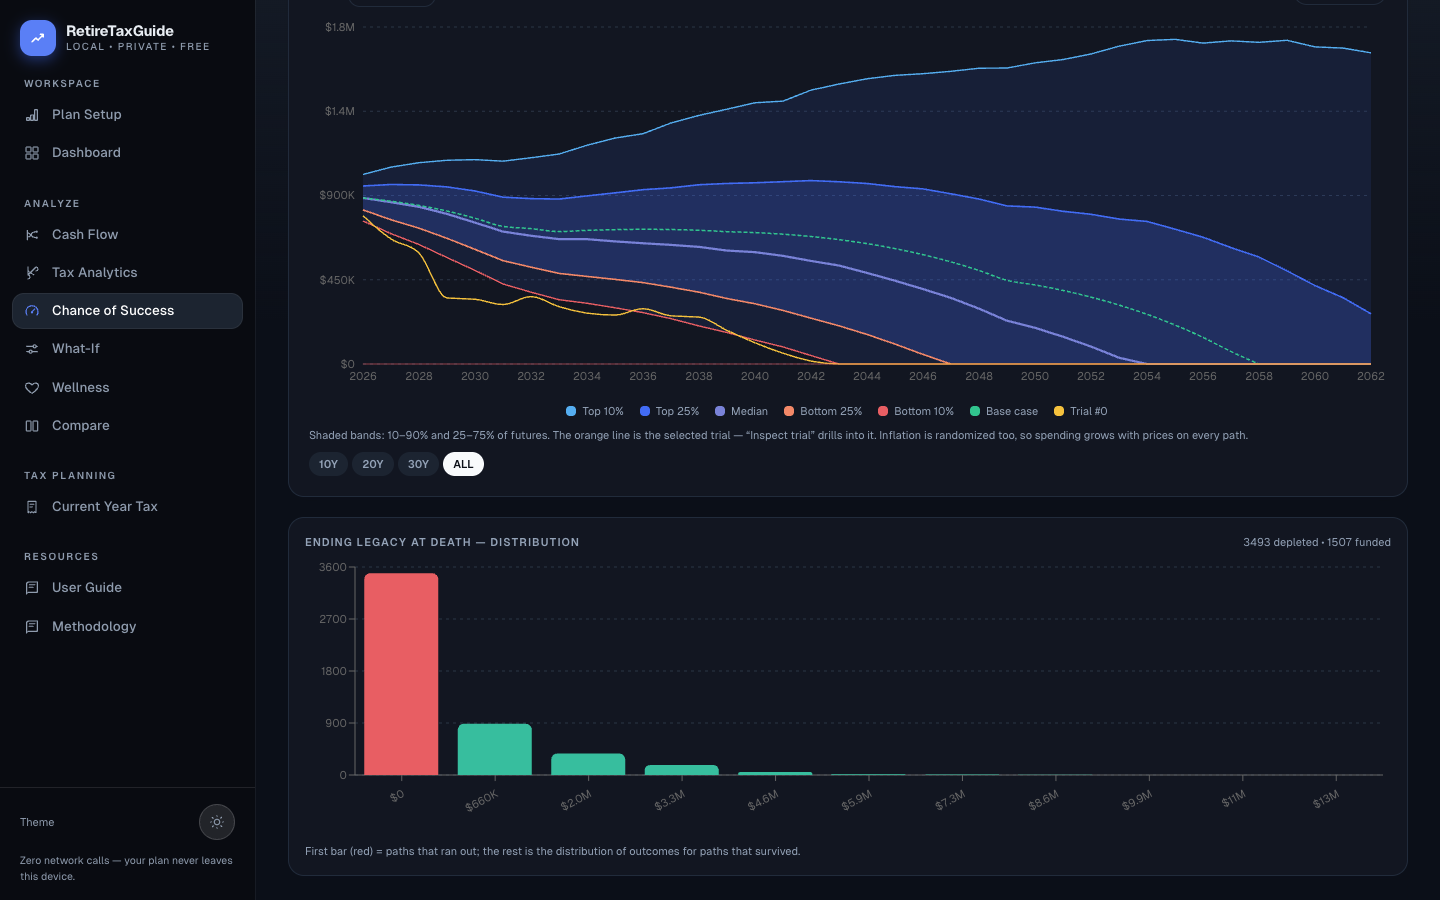The height and width of the screenshot is (900, 1440).
Task: Select What-If in the sidebar
Action: [x=127, y=349]
